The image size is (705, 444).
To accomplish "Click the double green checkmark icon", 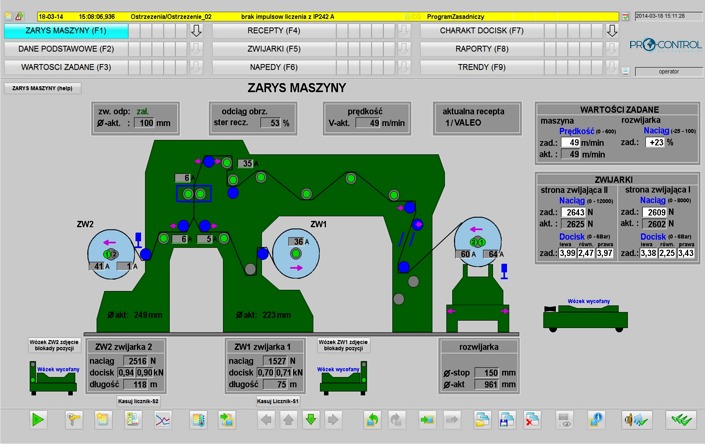I will [x=681, y=420].
